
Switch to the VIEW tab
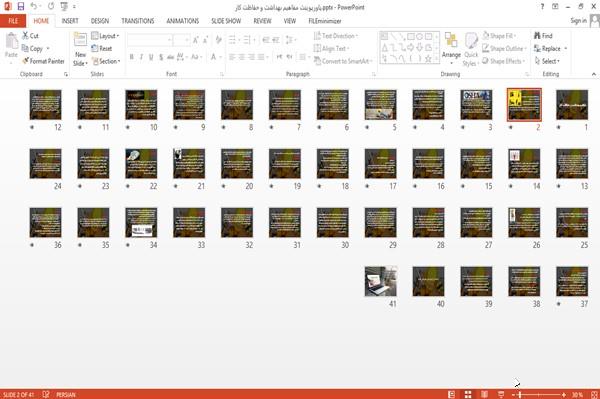pos(290,21)
